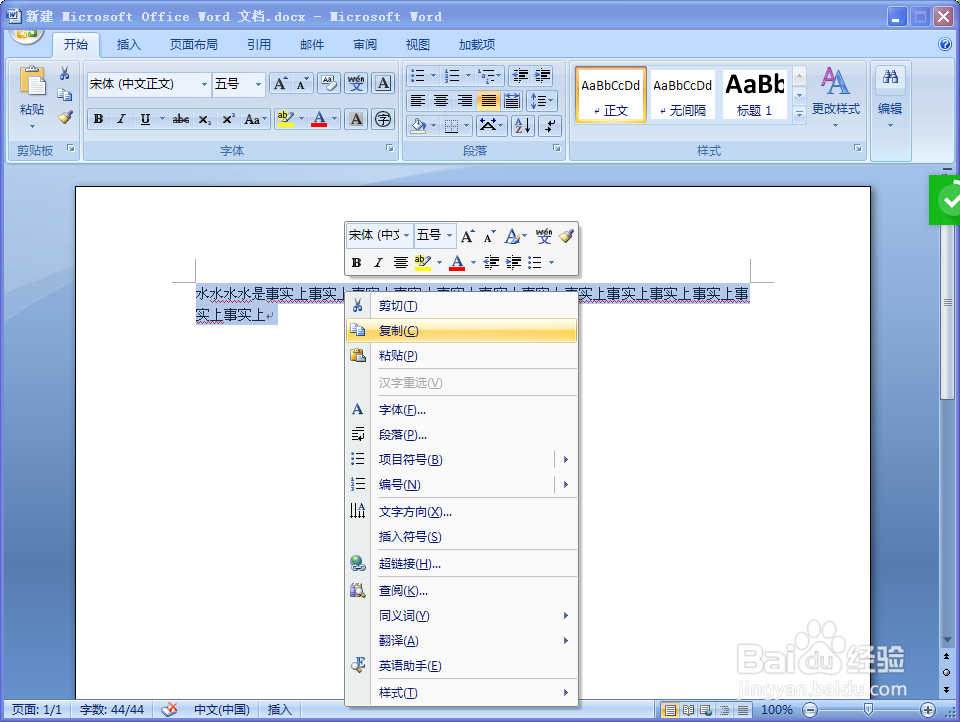
Task: Click the Office round button
Action: (26, 34)
